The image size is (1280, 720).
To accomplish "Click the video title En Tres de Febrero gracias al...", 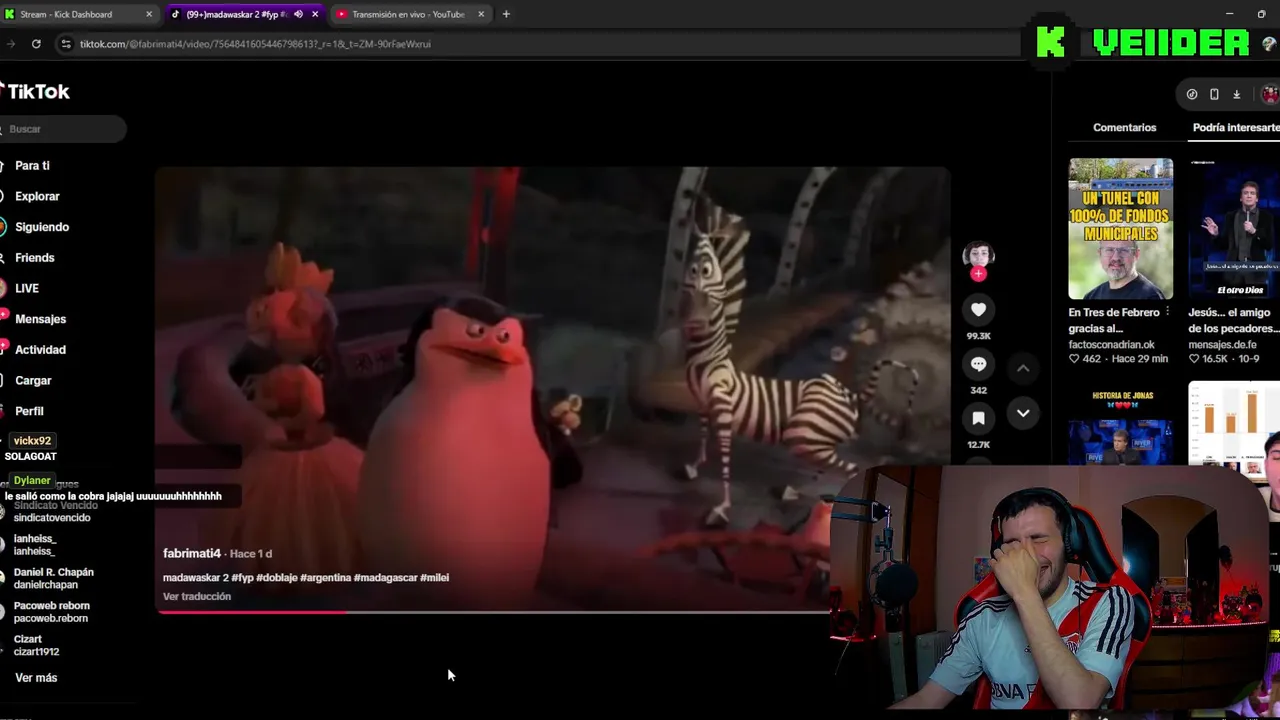I will click(1113, 320).
